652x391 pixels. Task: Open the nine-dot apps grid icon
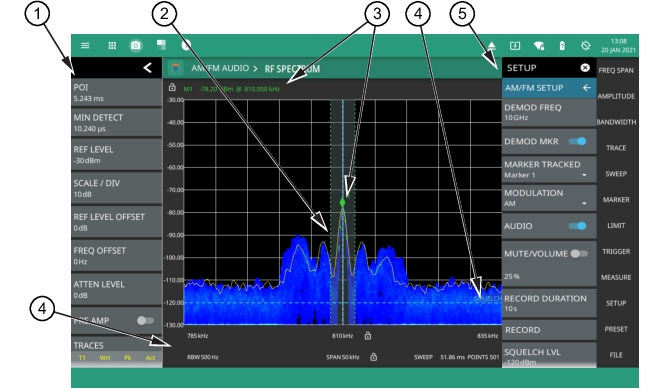pyautogui.click(x=112, y=45)
